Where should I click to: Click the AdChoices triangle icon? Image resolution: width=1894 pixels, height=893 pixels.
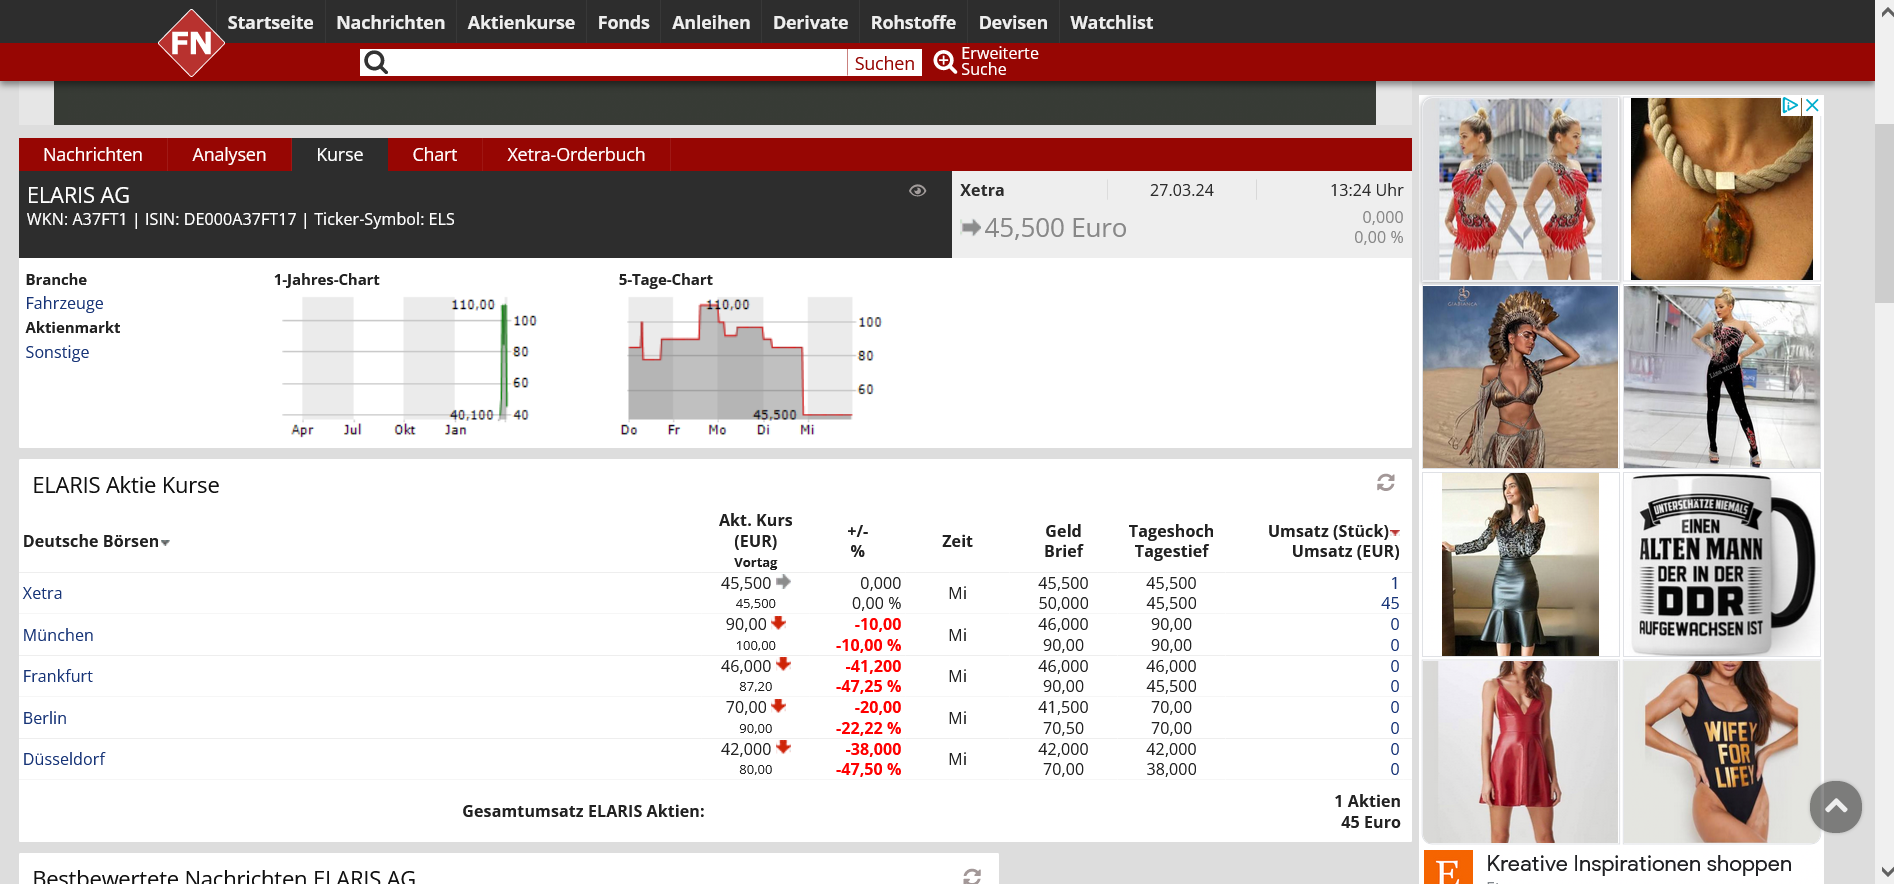(x=1791, y=105)
